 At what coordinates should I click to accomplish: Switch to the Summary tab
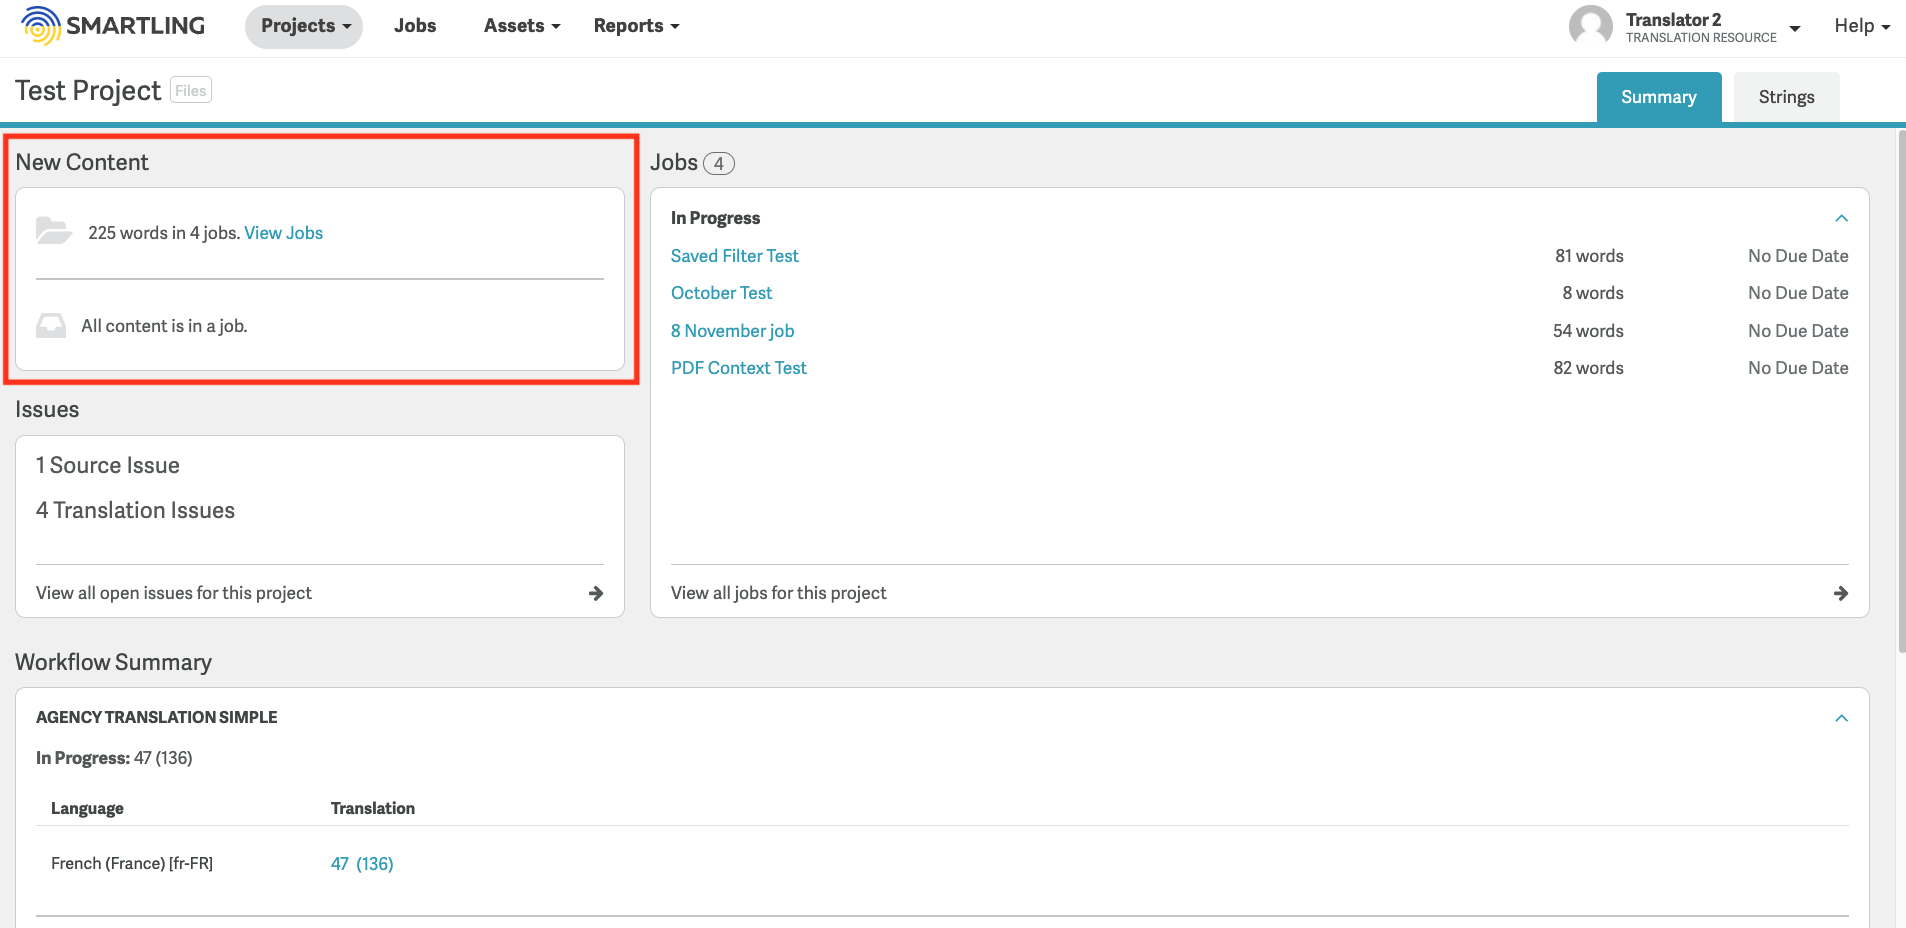pos(1659,97)
